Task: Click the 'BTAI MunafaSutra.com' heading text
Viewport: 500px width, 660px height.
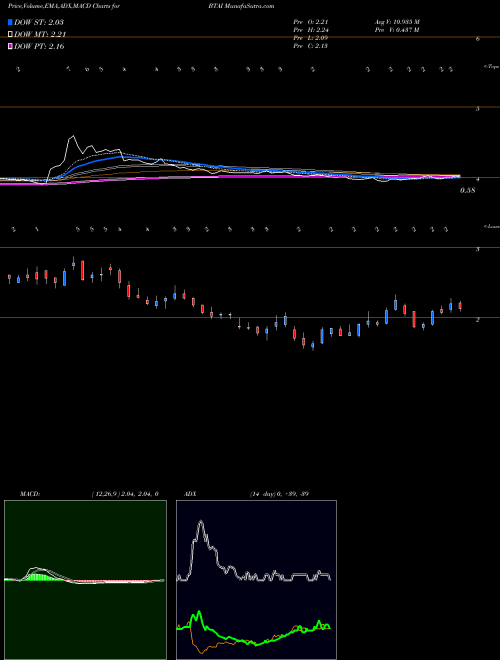Action: 243,6
